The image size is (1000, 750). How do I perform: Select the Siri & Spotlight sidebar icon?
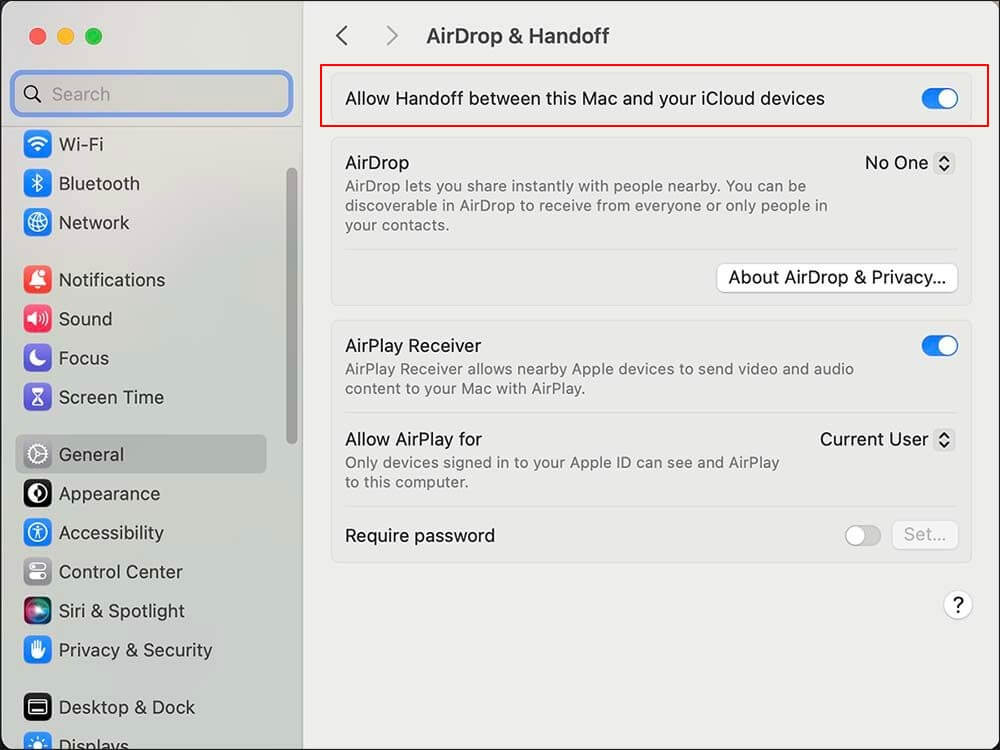point(120,611)
